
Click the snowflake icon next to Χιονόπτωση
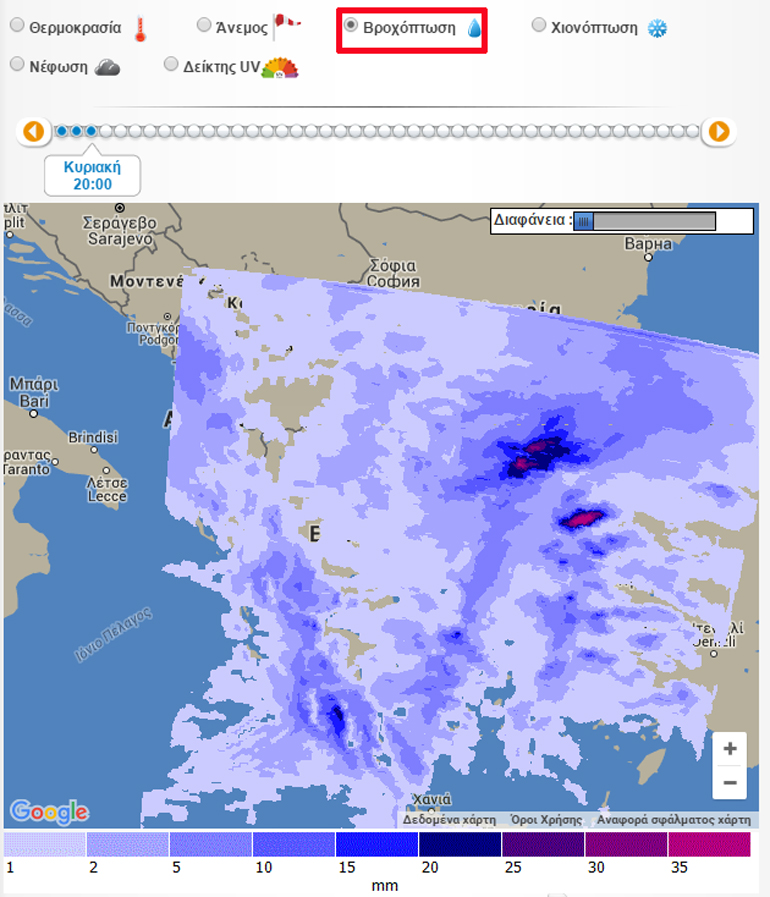[x=657, y=28]
